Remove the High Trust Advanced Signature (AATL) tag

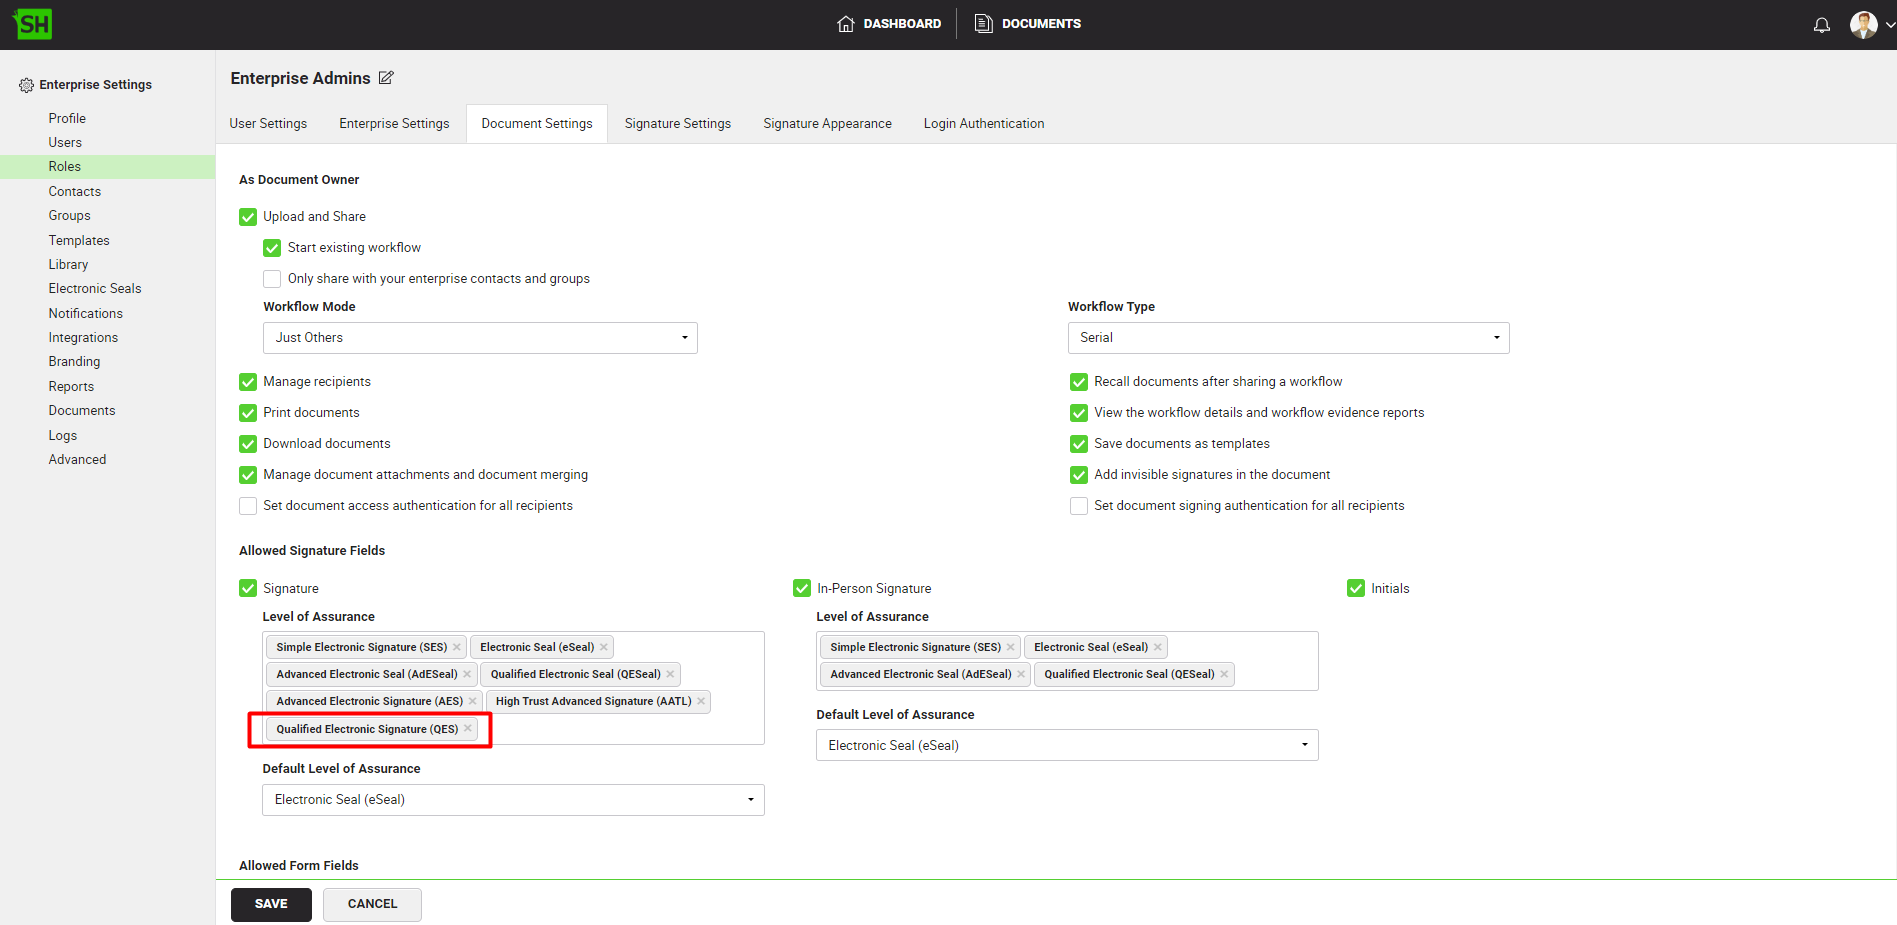point(701,701)
